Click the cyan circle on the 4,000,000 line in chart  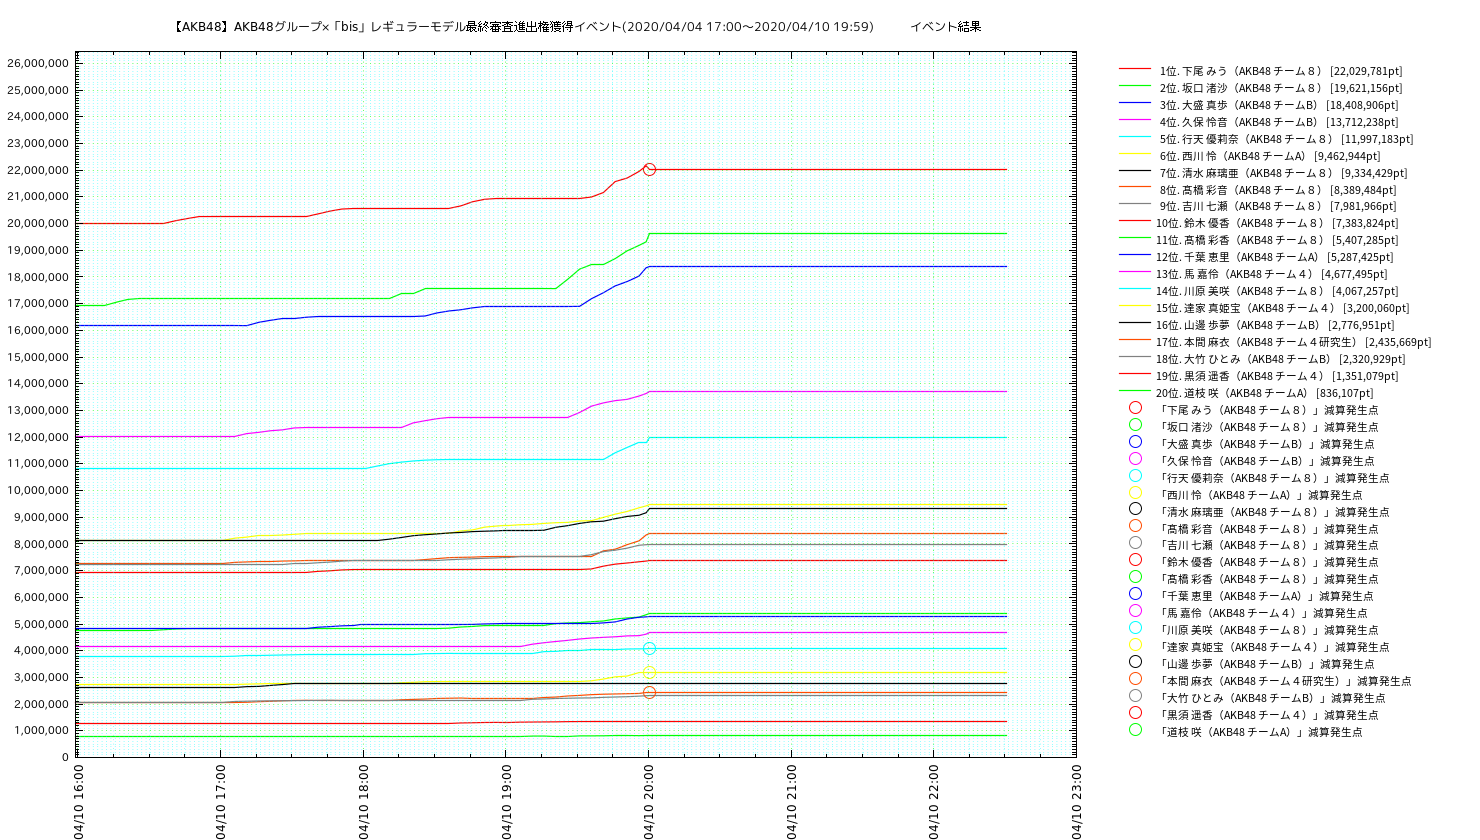coord(649,649)
